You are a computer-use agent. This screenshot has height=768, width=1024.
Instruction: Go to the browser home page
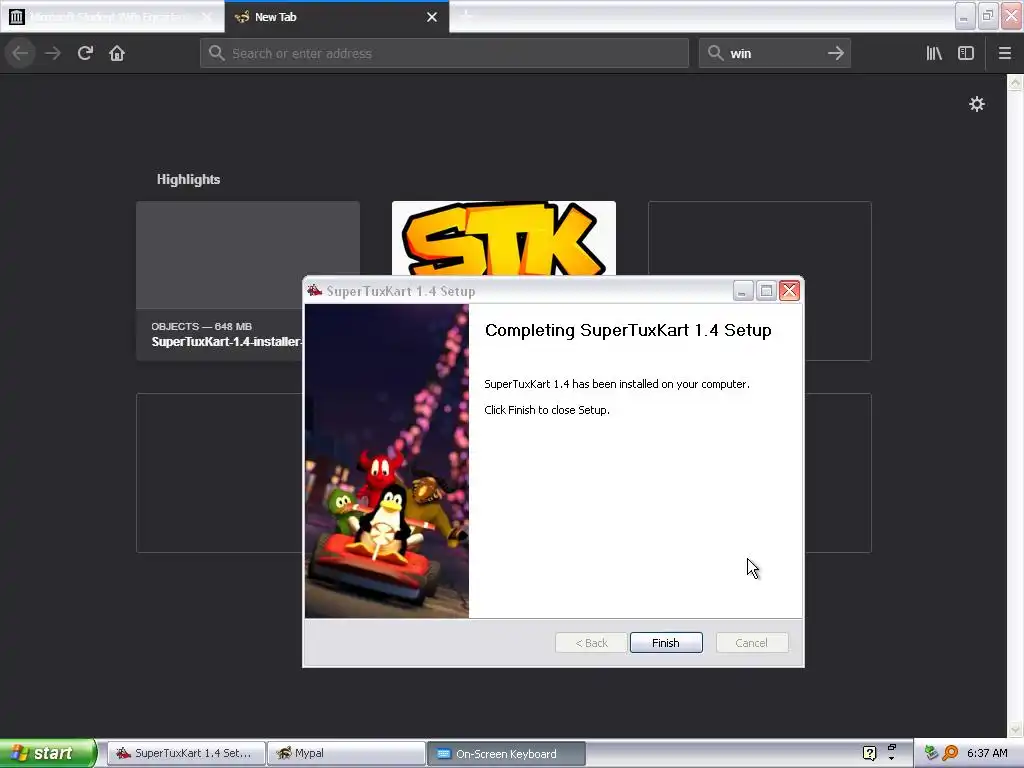pos(117,54)
